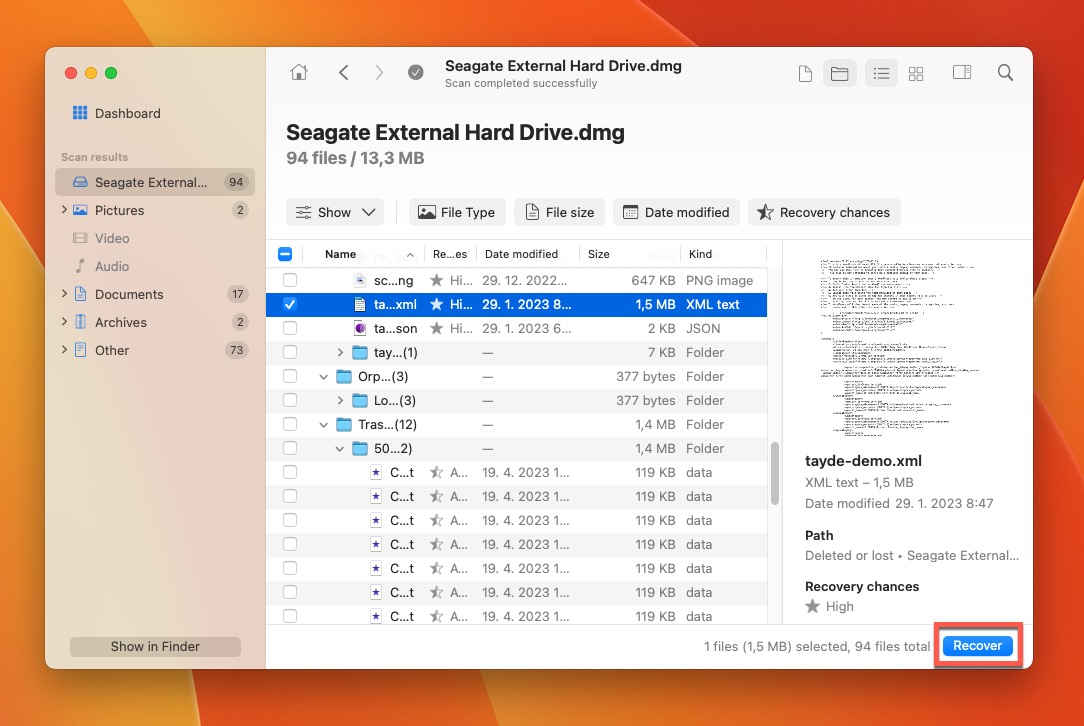Screen dimensions: 1084x726
Task: Go to the Home icon in toolbar
Action: (299, 73)
